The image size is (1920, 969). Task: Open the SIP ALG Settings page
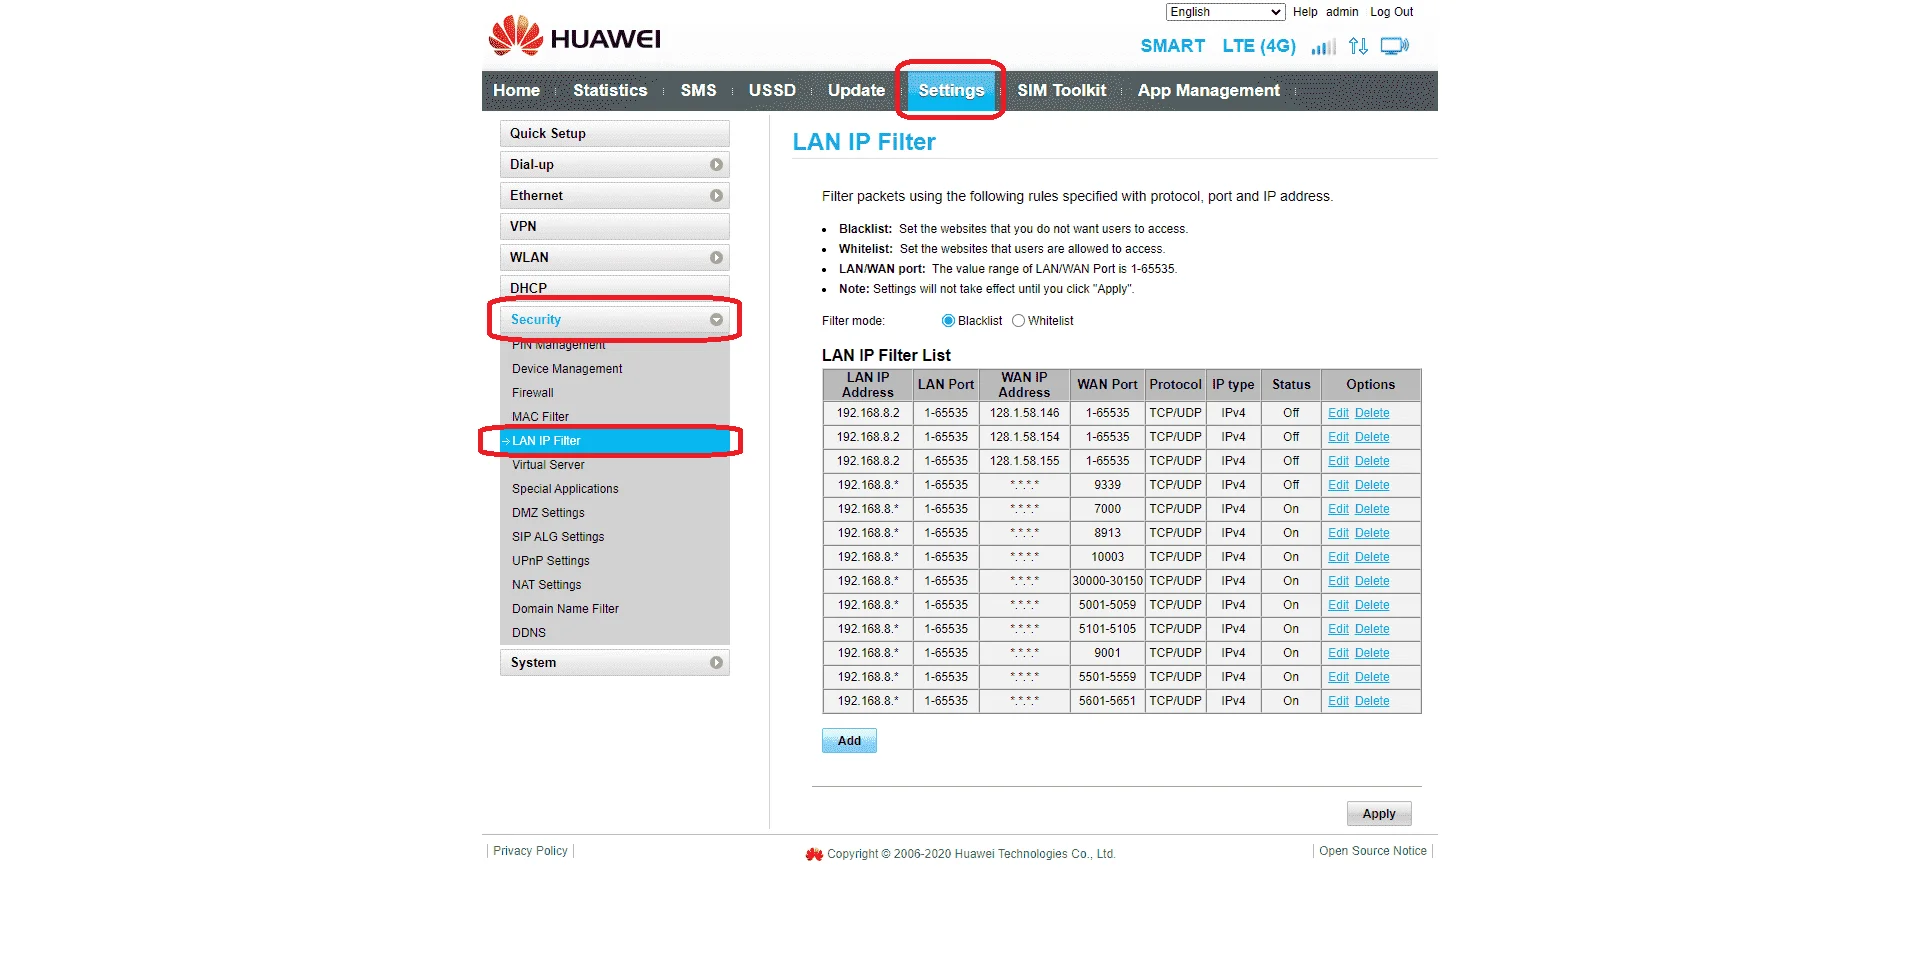(558, 537)
